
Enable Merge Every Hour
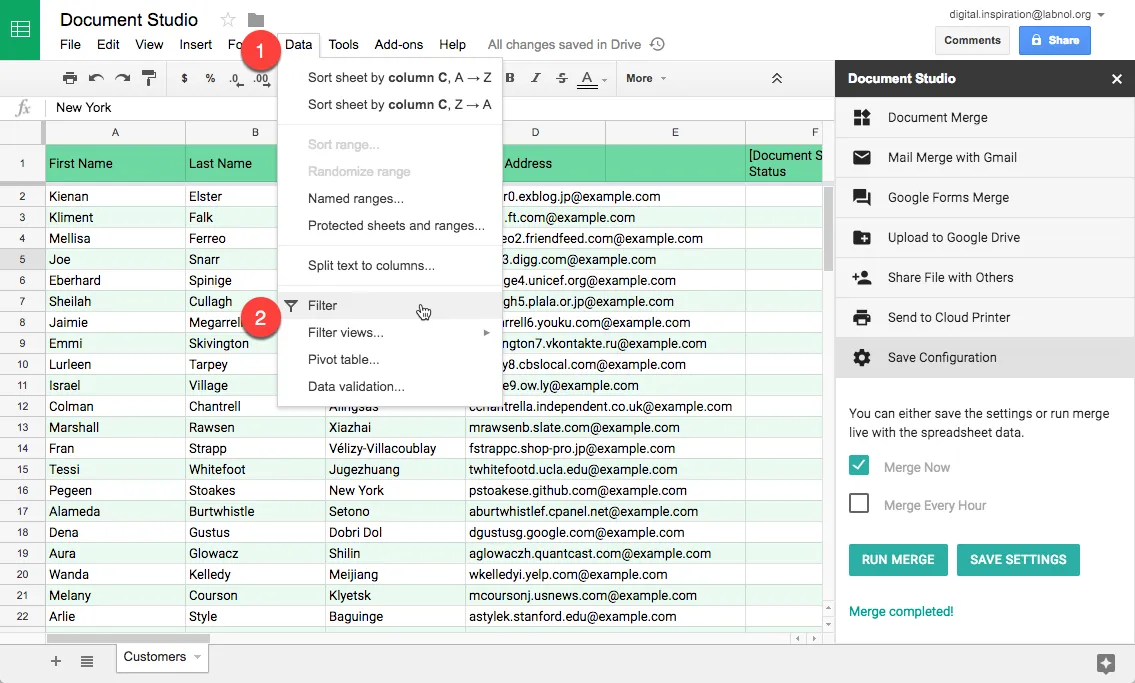(x=858, y=504)
